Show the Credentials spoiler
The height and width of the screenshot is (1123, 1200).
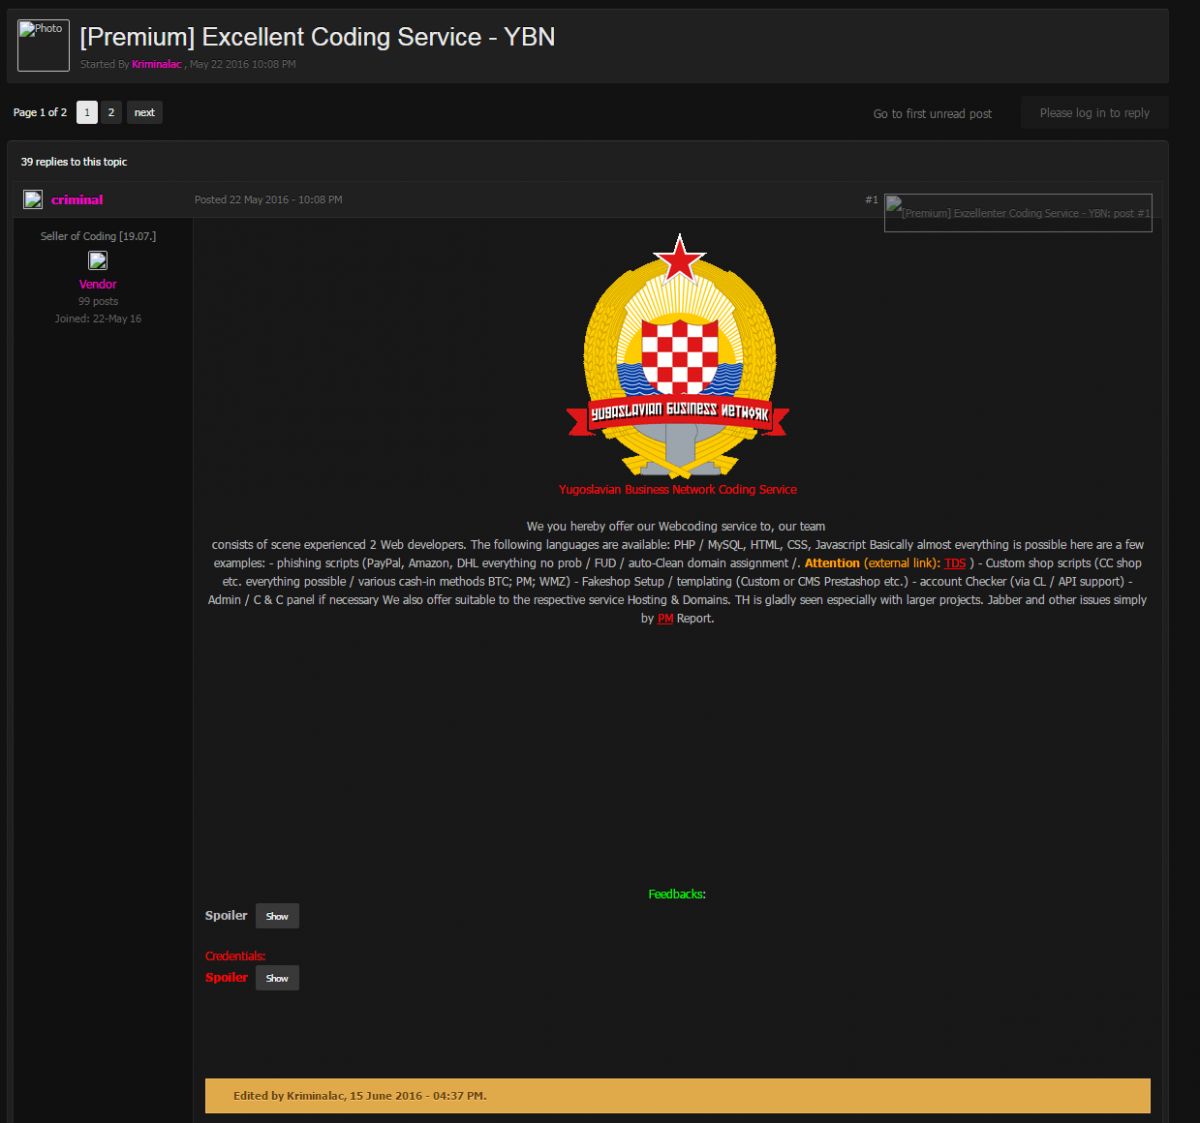[277, 978]
